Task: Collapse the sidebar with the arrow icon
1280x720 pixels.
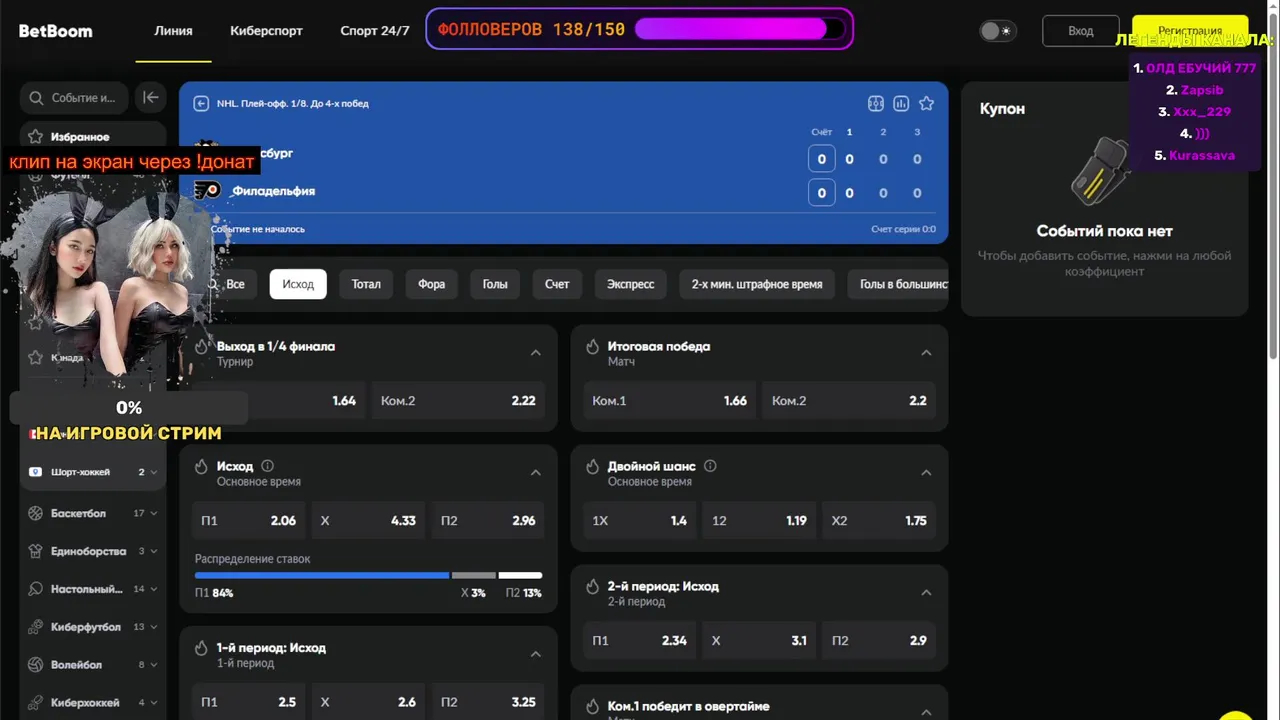Action: tap(151, 97)
